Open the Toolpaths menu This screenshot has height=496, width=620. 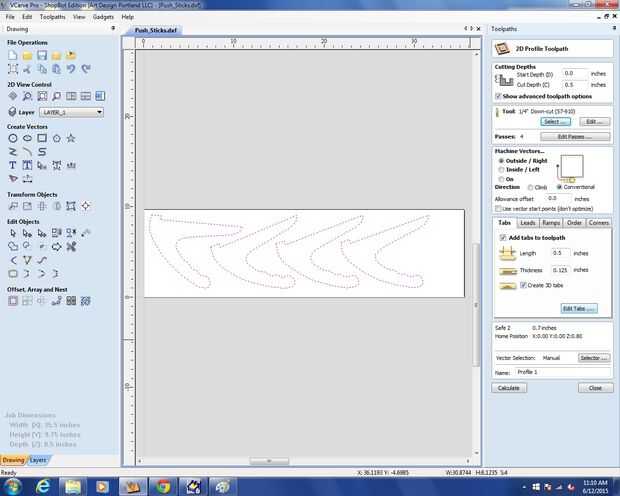pyautogui.click(x=53, y=17)
